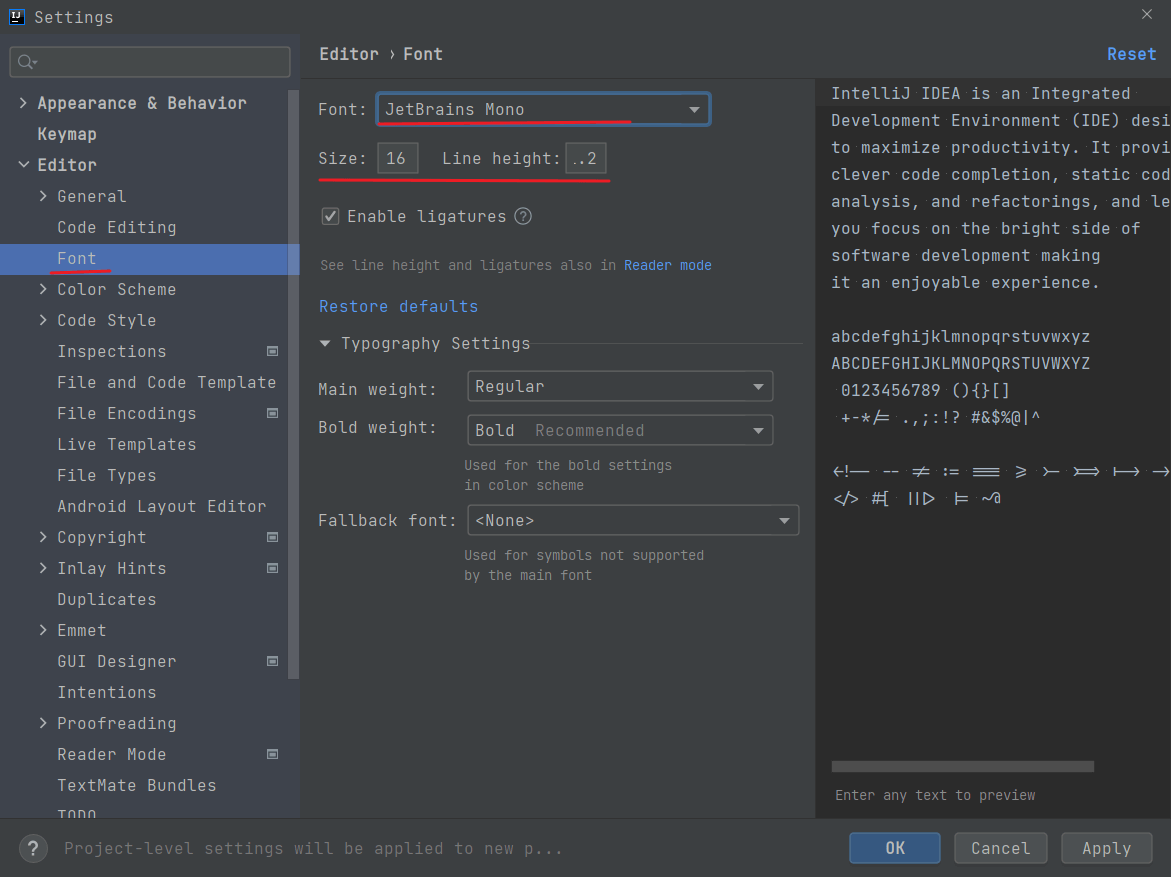Screen dimensions: 1171x877
Task: Toggle the Enable ligatures checkbox
Action: coord(330,216)
